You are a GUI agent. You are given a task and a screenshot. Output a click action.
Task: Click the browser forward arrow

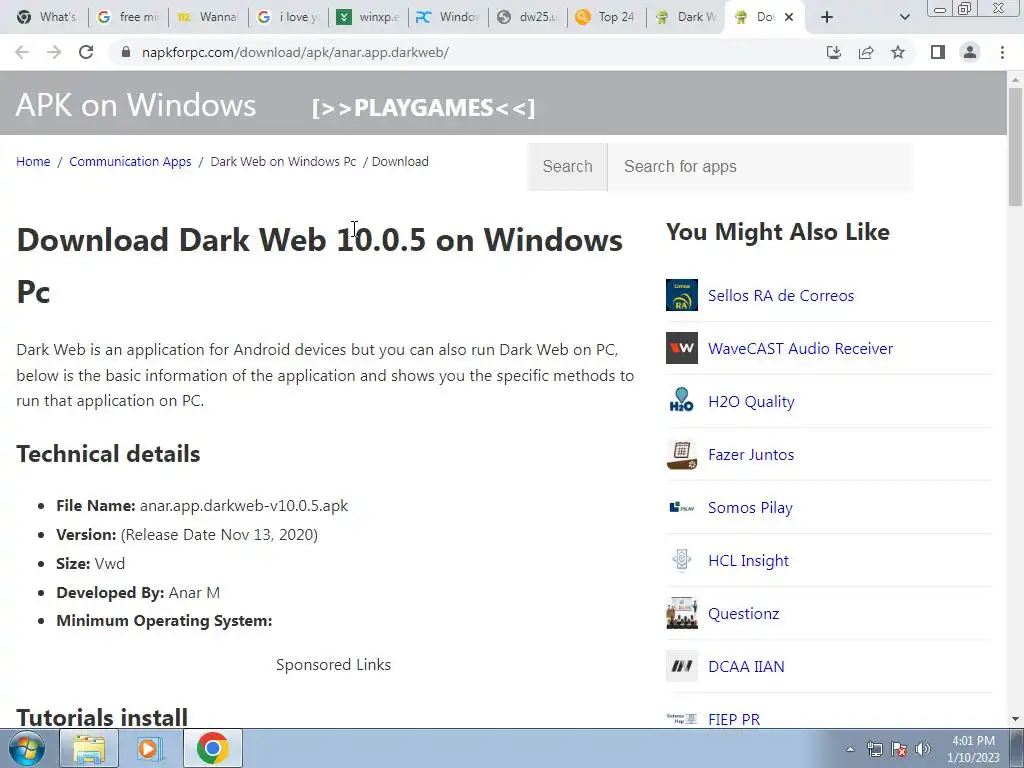(x=54, y=52)
